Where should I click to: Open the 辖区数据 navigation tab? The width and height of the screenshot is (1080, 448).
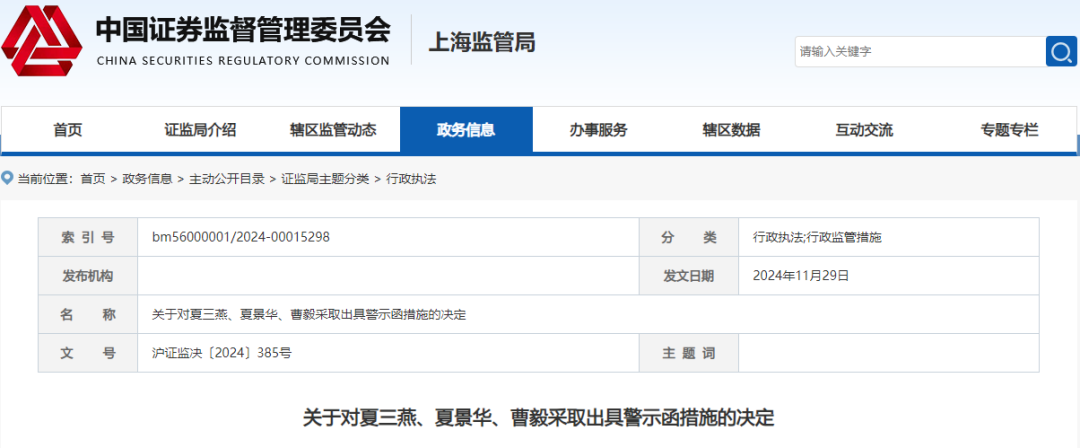(731, 130)
